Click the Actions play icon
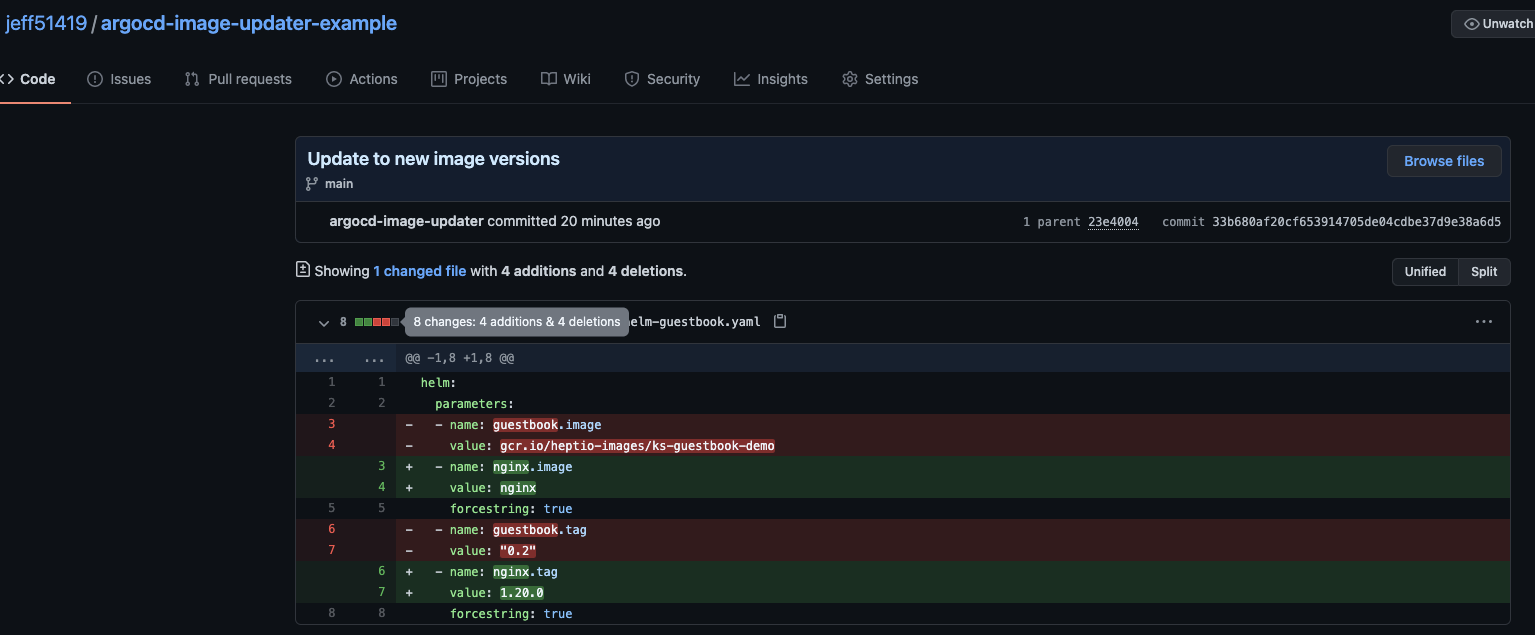 pyautogui.click(x=334, y=79)
